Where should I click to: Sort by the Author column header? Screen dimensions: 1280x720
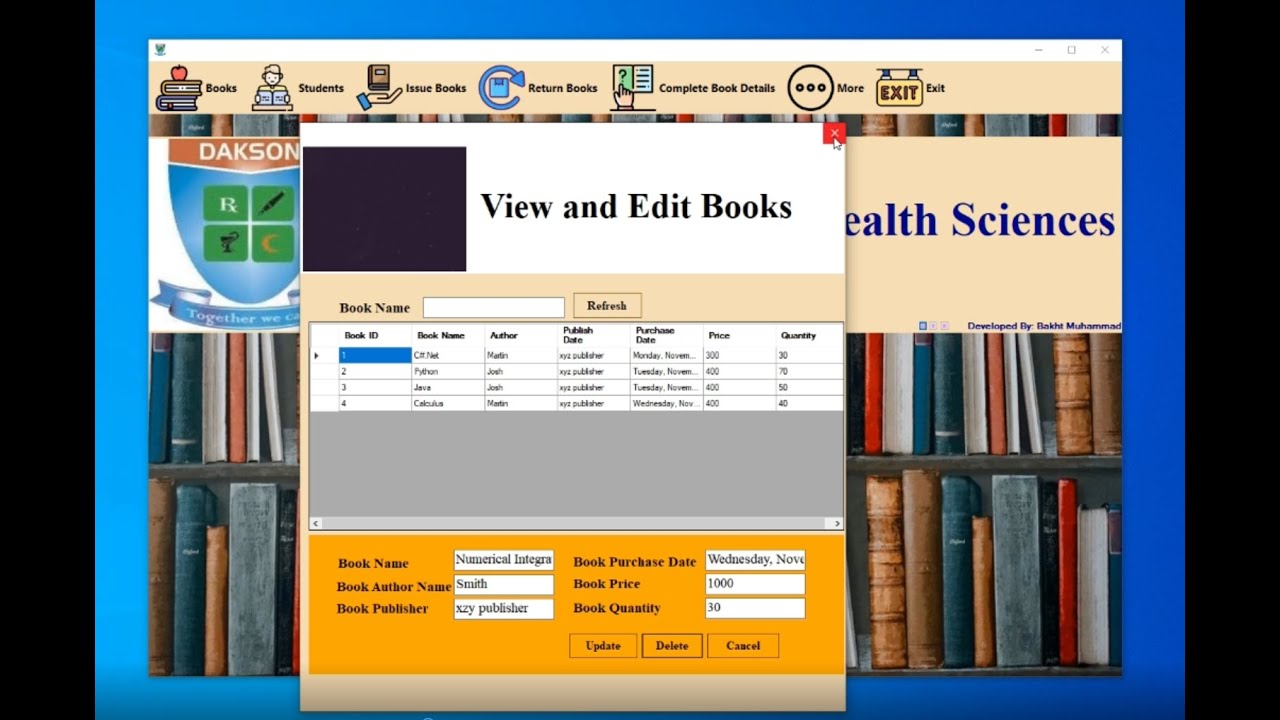tap(521, 335)
